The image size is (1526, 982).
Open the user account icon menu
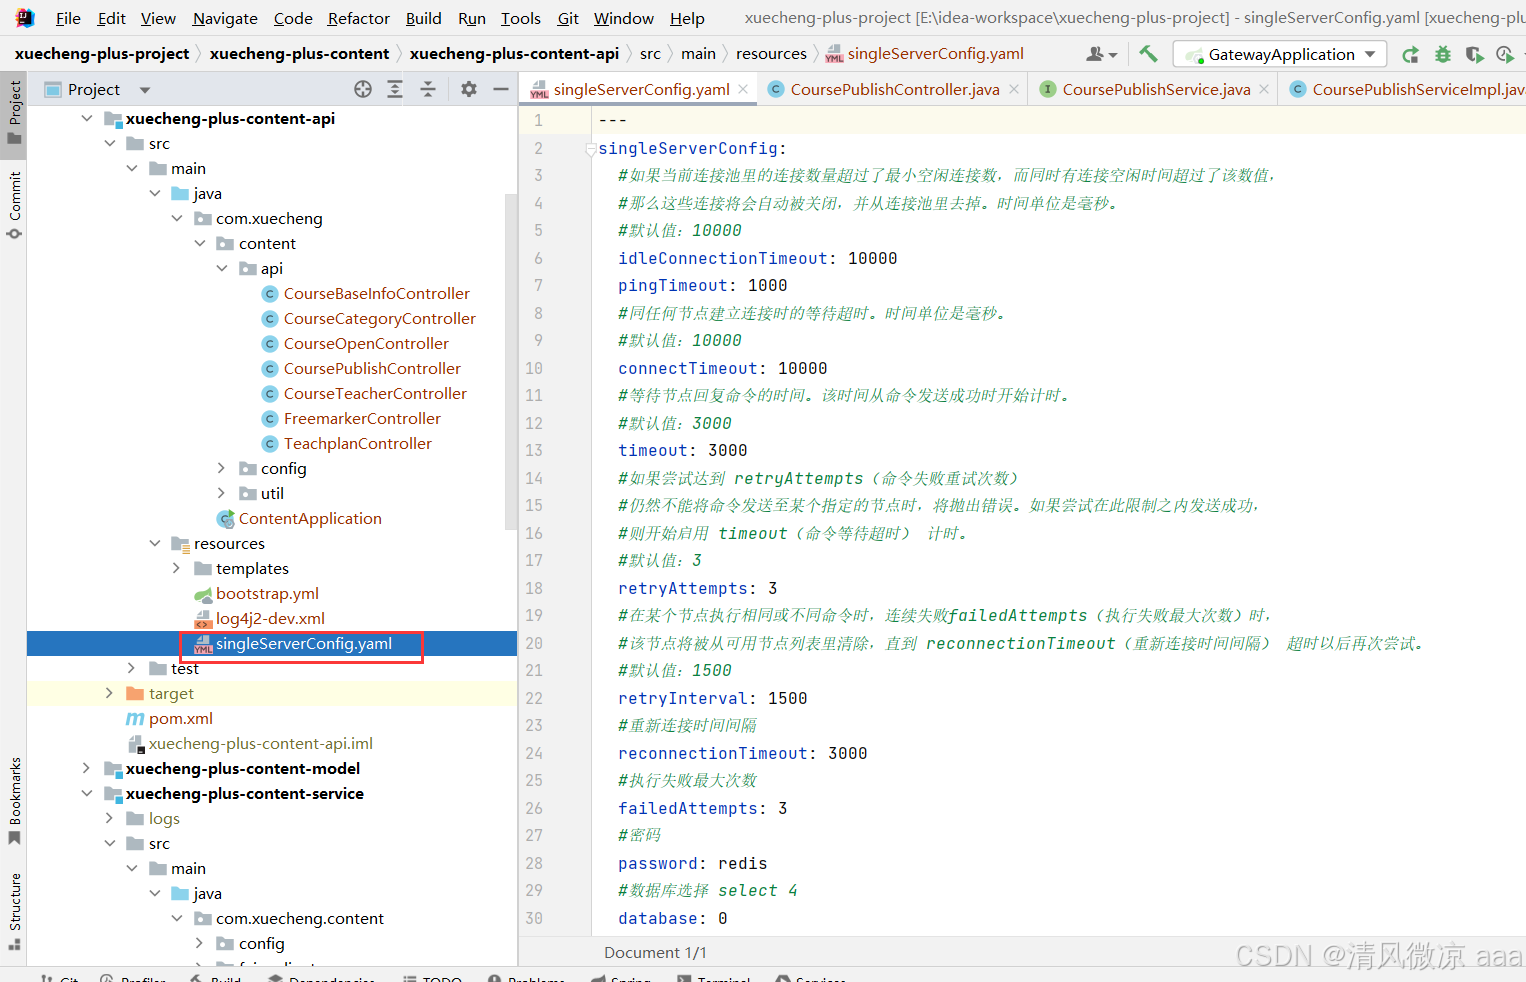[x=1102, y=54]
